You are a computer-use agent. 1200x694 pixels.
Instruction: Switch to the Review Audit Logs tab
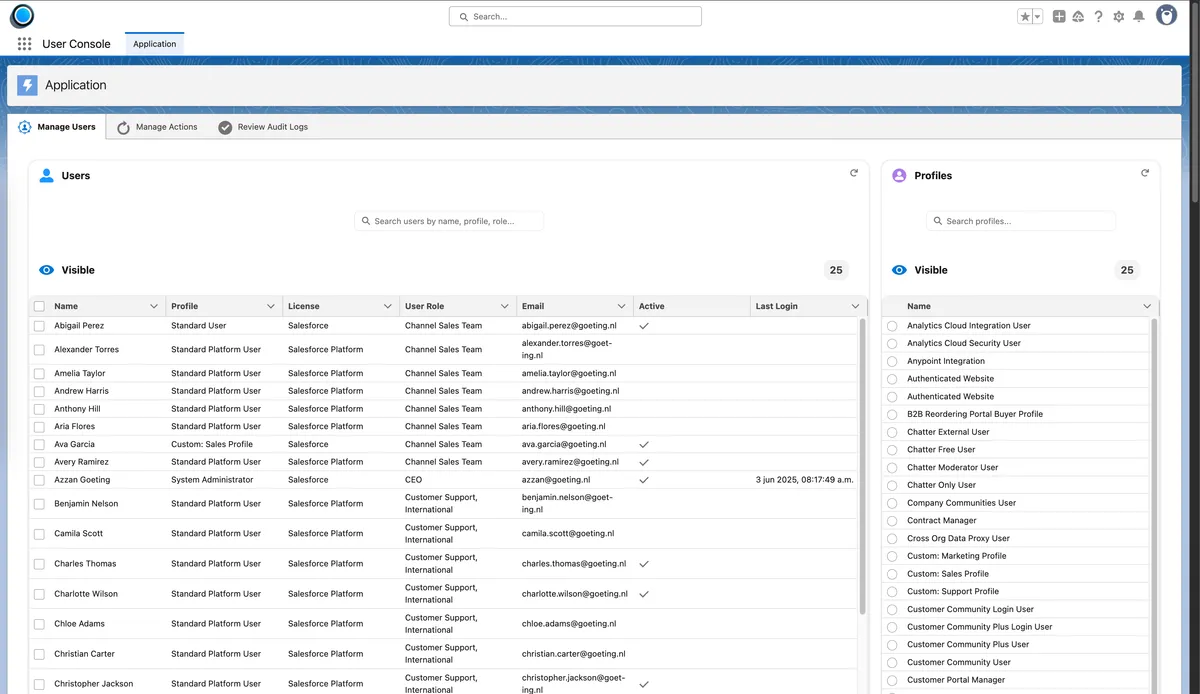263,127
